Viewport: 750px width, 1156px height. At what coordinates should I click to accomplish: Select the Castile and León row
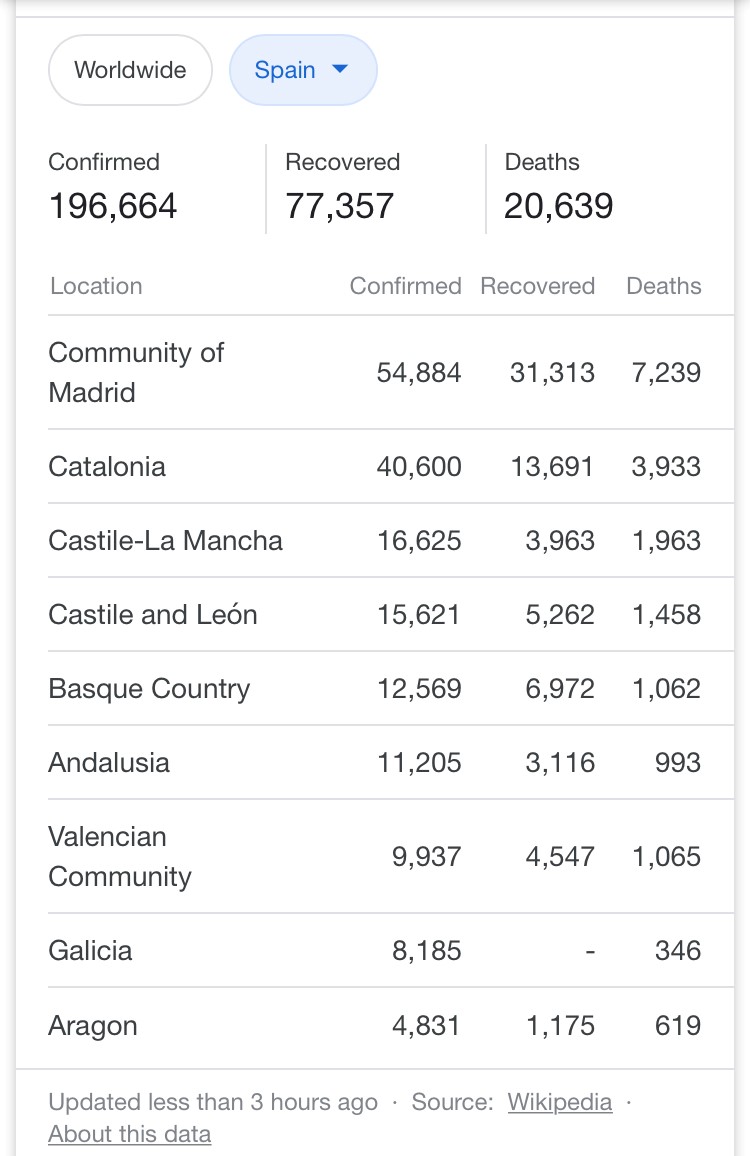pos(391,614)
